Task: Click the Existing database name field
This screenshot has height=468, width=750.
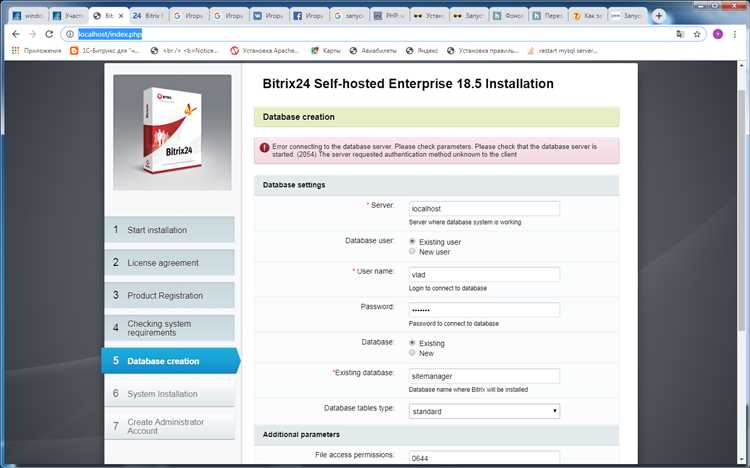Action: point(484,376)
